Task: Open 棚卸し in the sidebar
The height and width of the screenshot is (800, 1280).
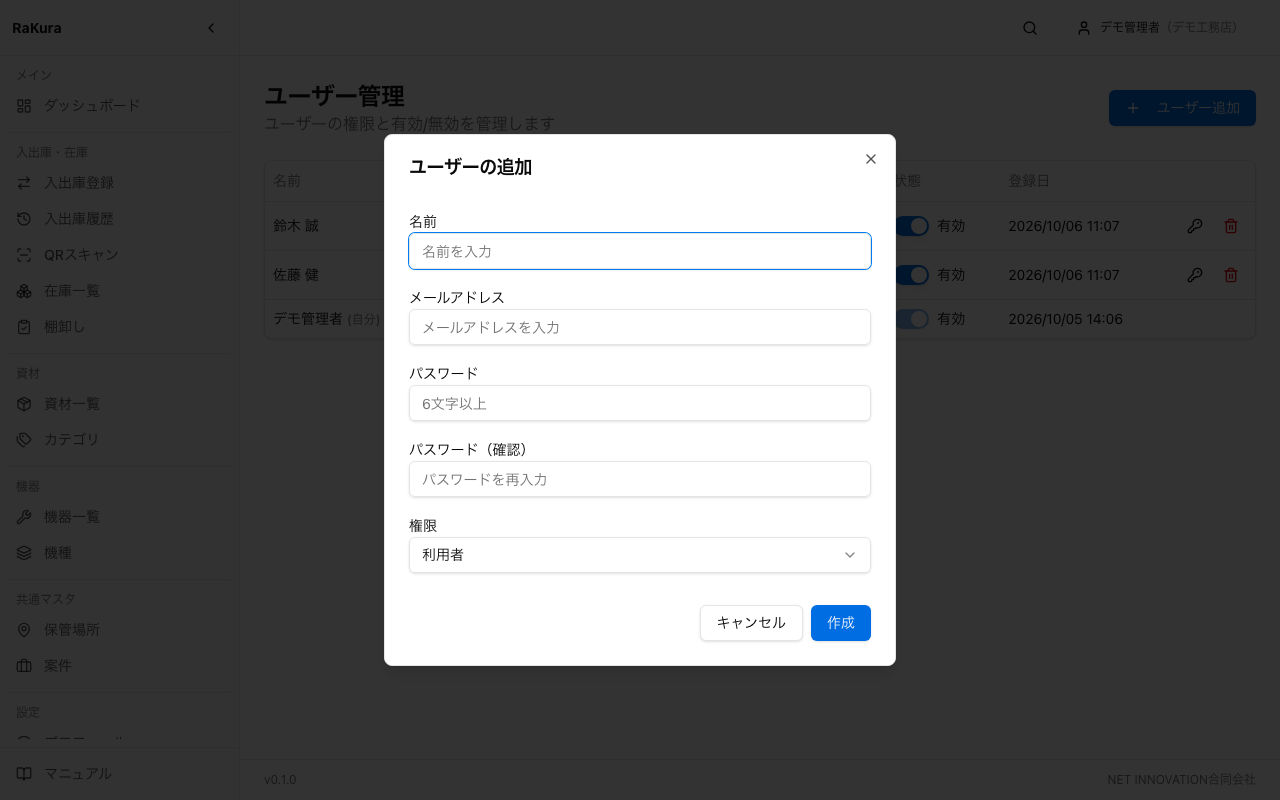Action: [x=120, y=327]
